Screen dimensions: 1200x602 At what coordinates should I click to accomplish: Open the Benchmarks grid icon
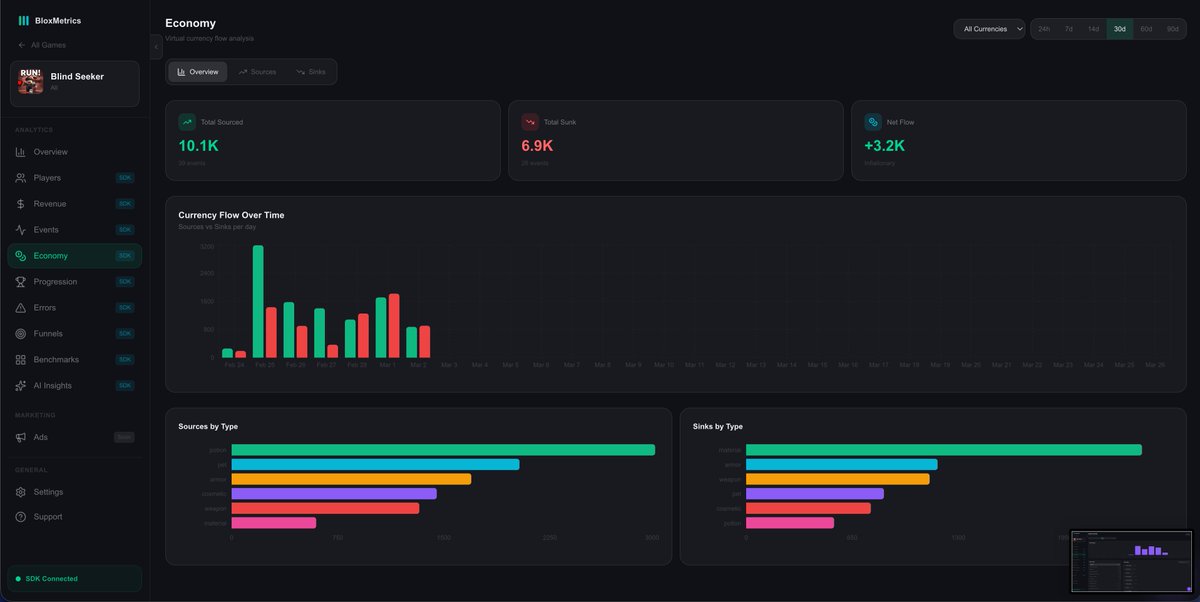click(19, 359)
